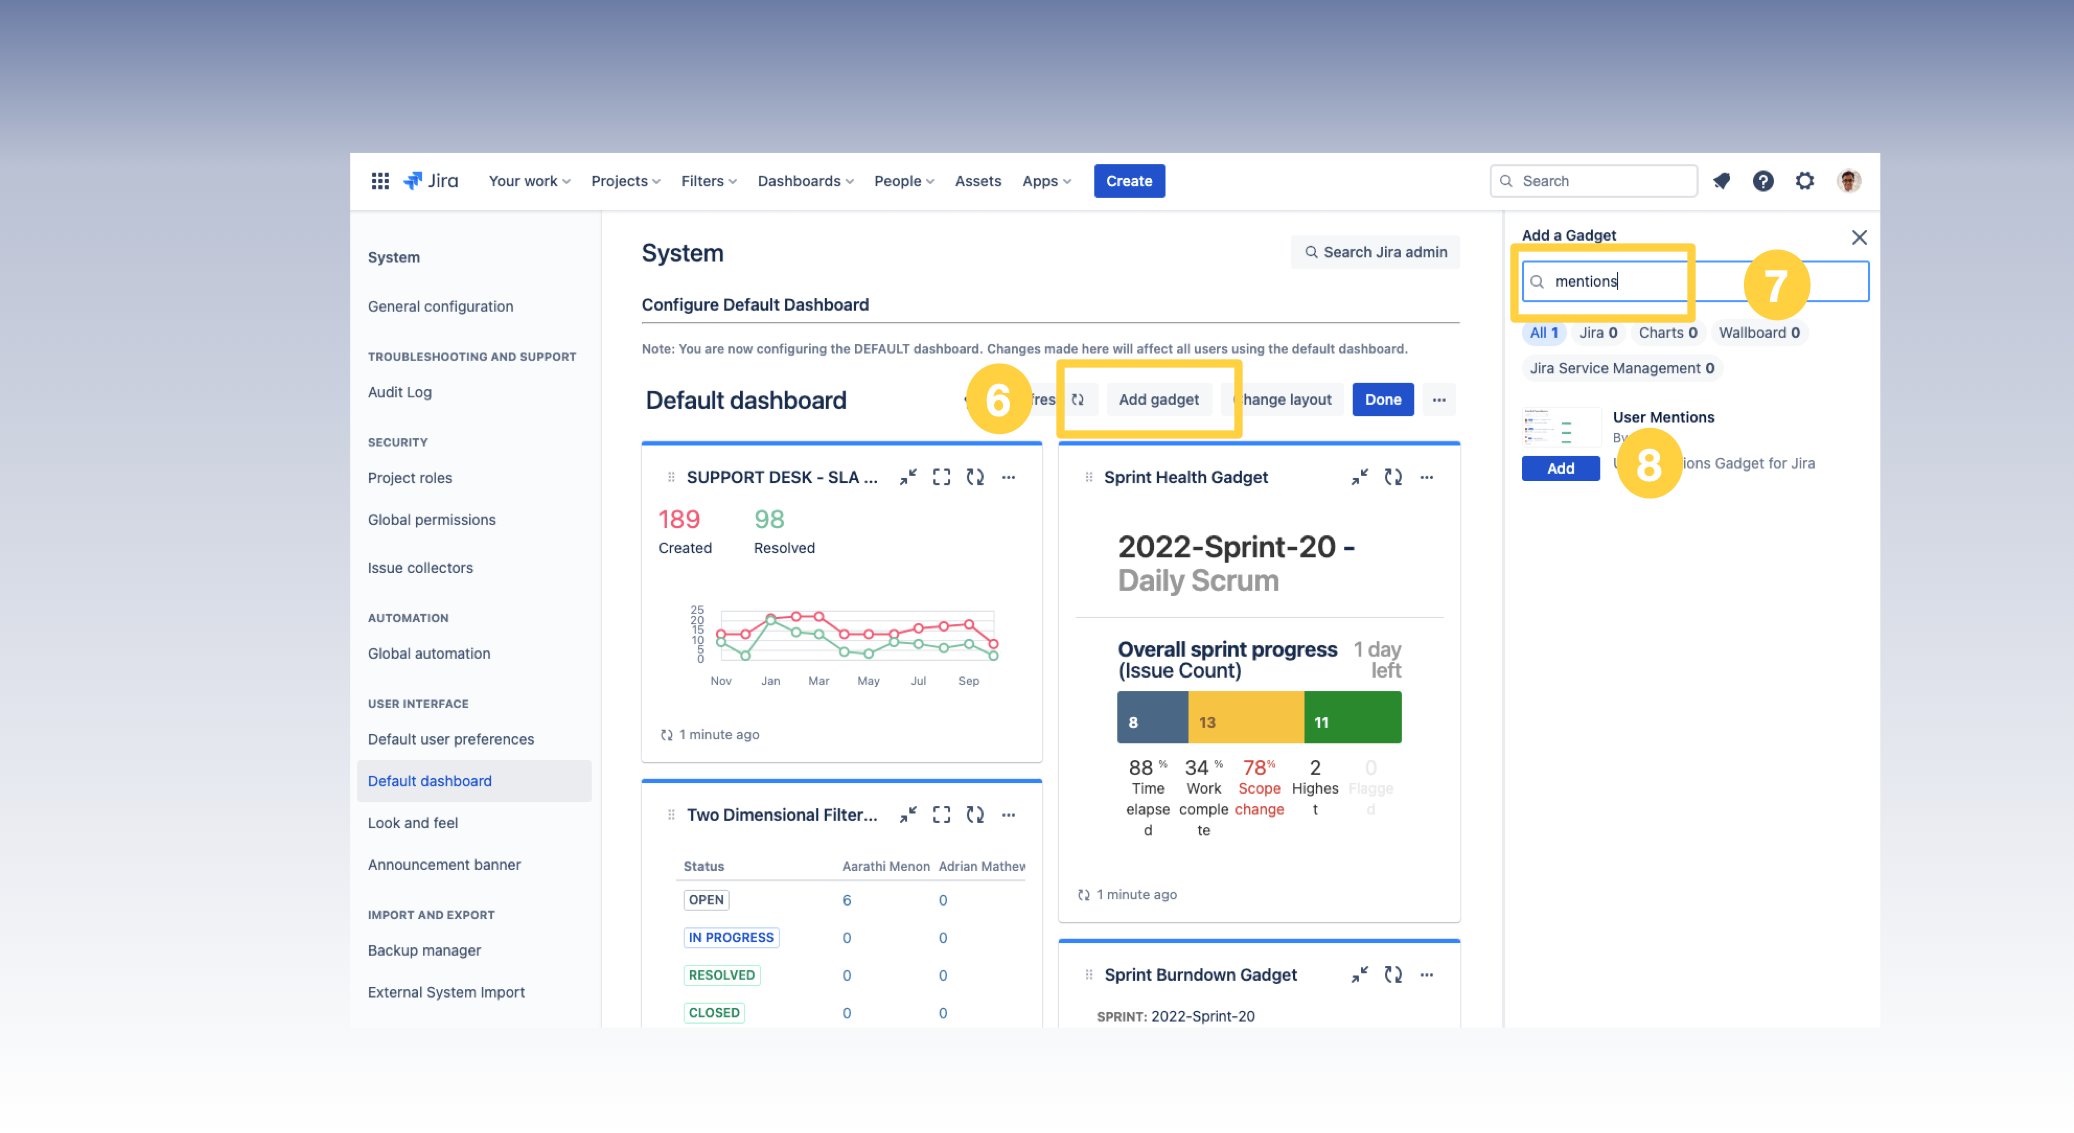Open the help question mark icon

tap(1763, 181)
